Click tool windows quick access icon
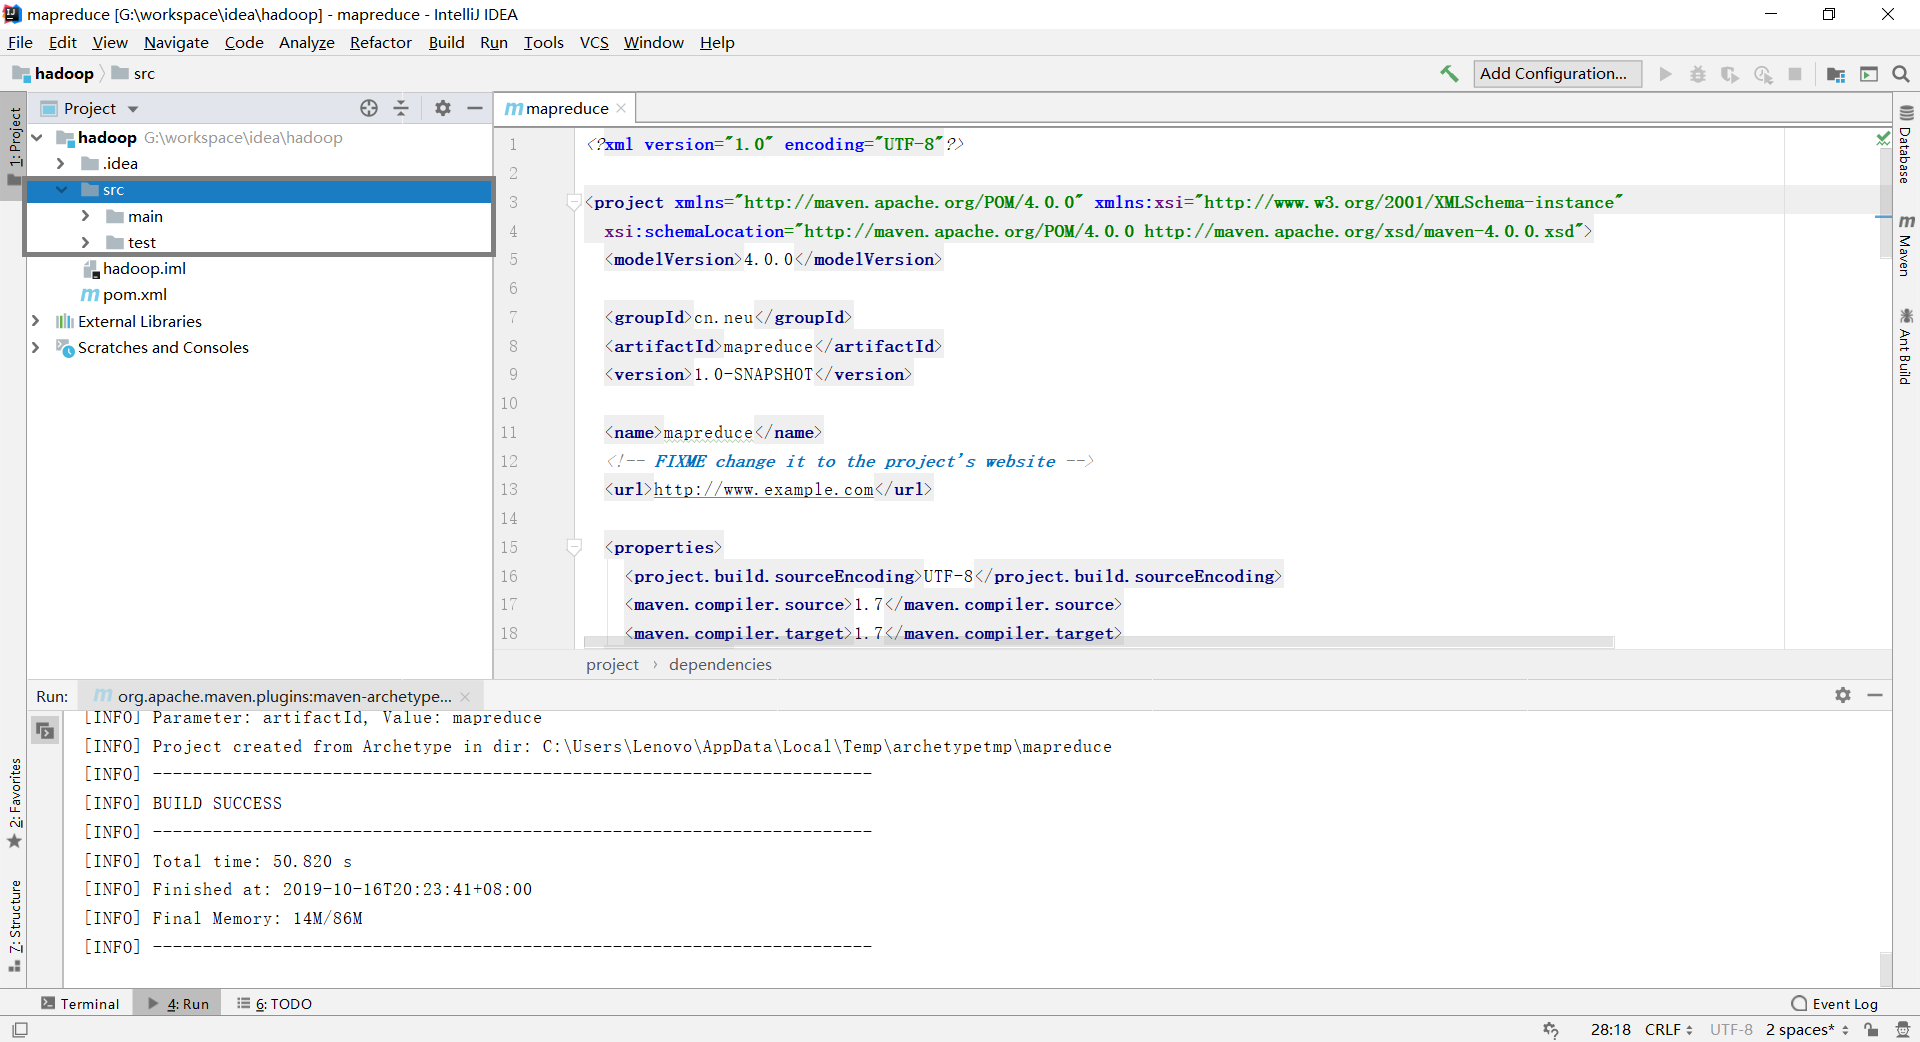Screen dimensions: 1920x1042 pos(20,1029)
